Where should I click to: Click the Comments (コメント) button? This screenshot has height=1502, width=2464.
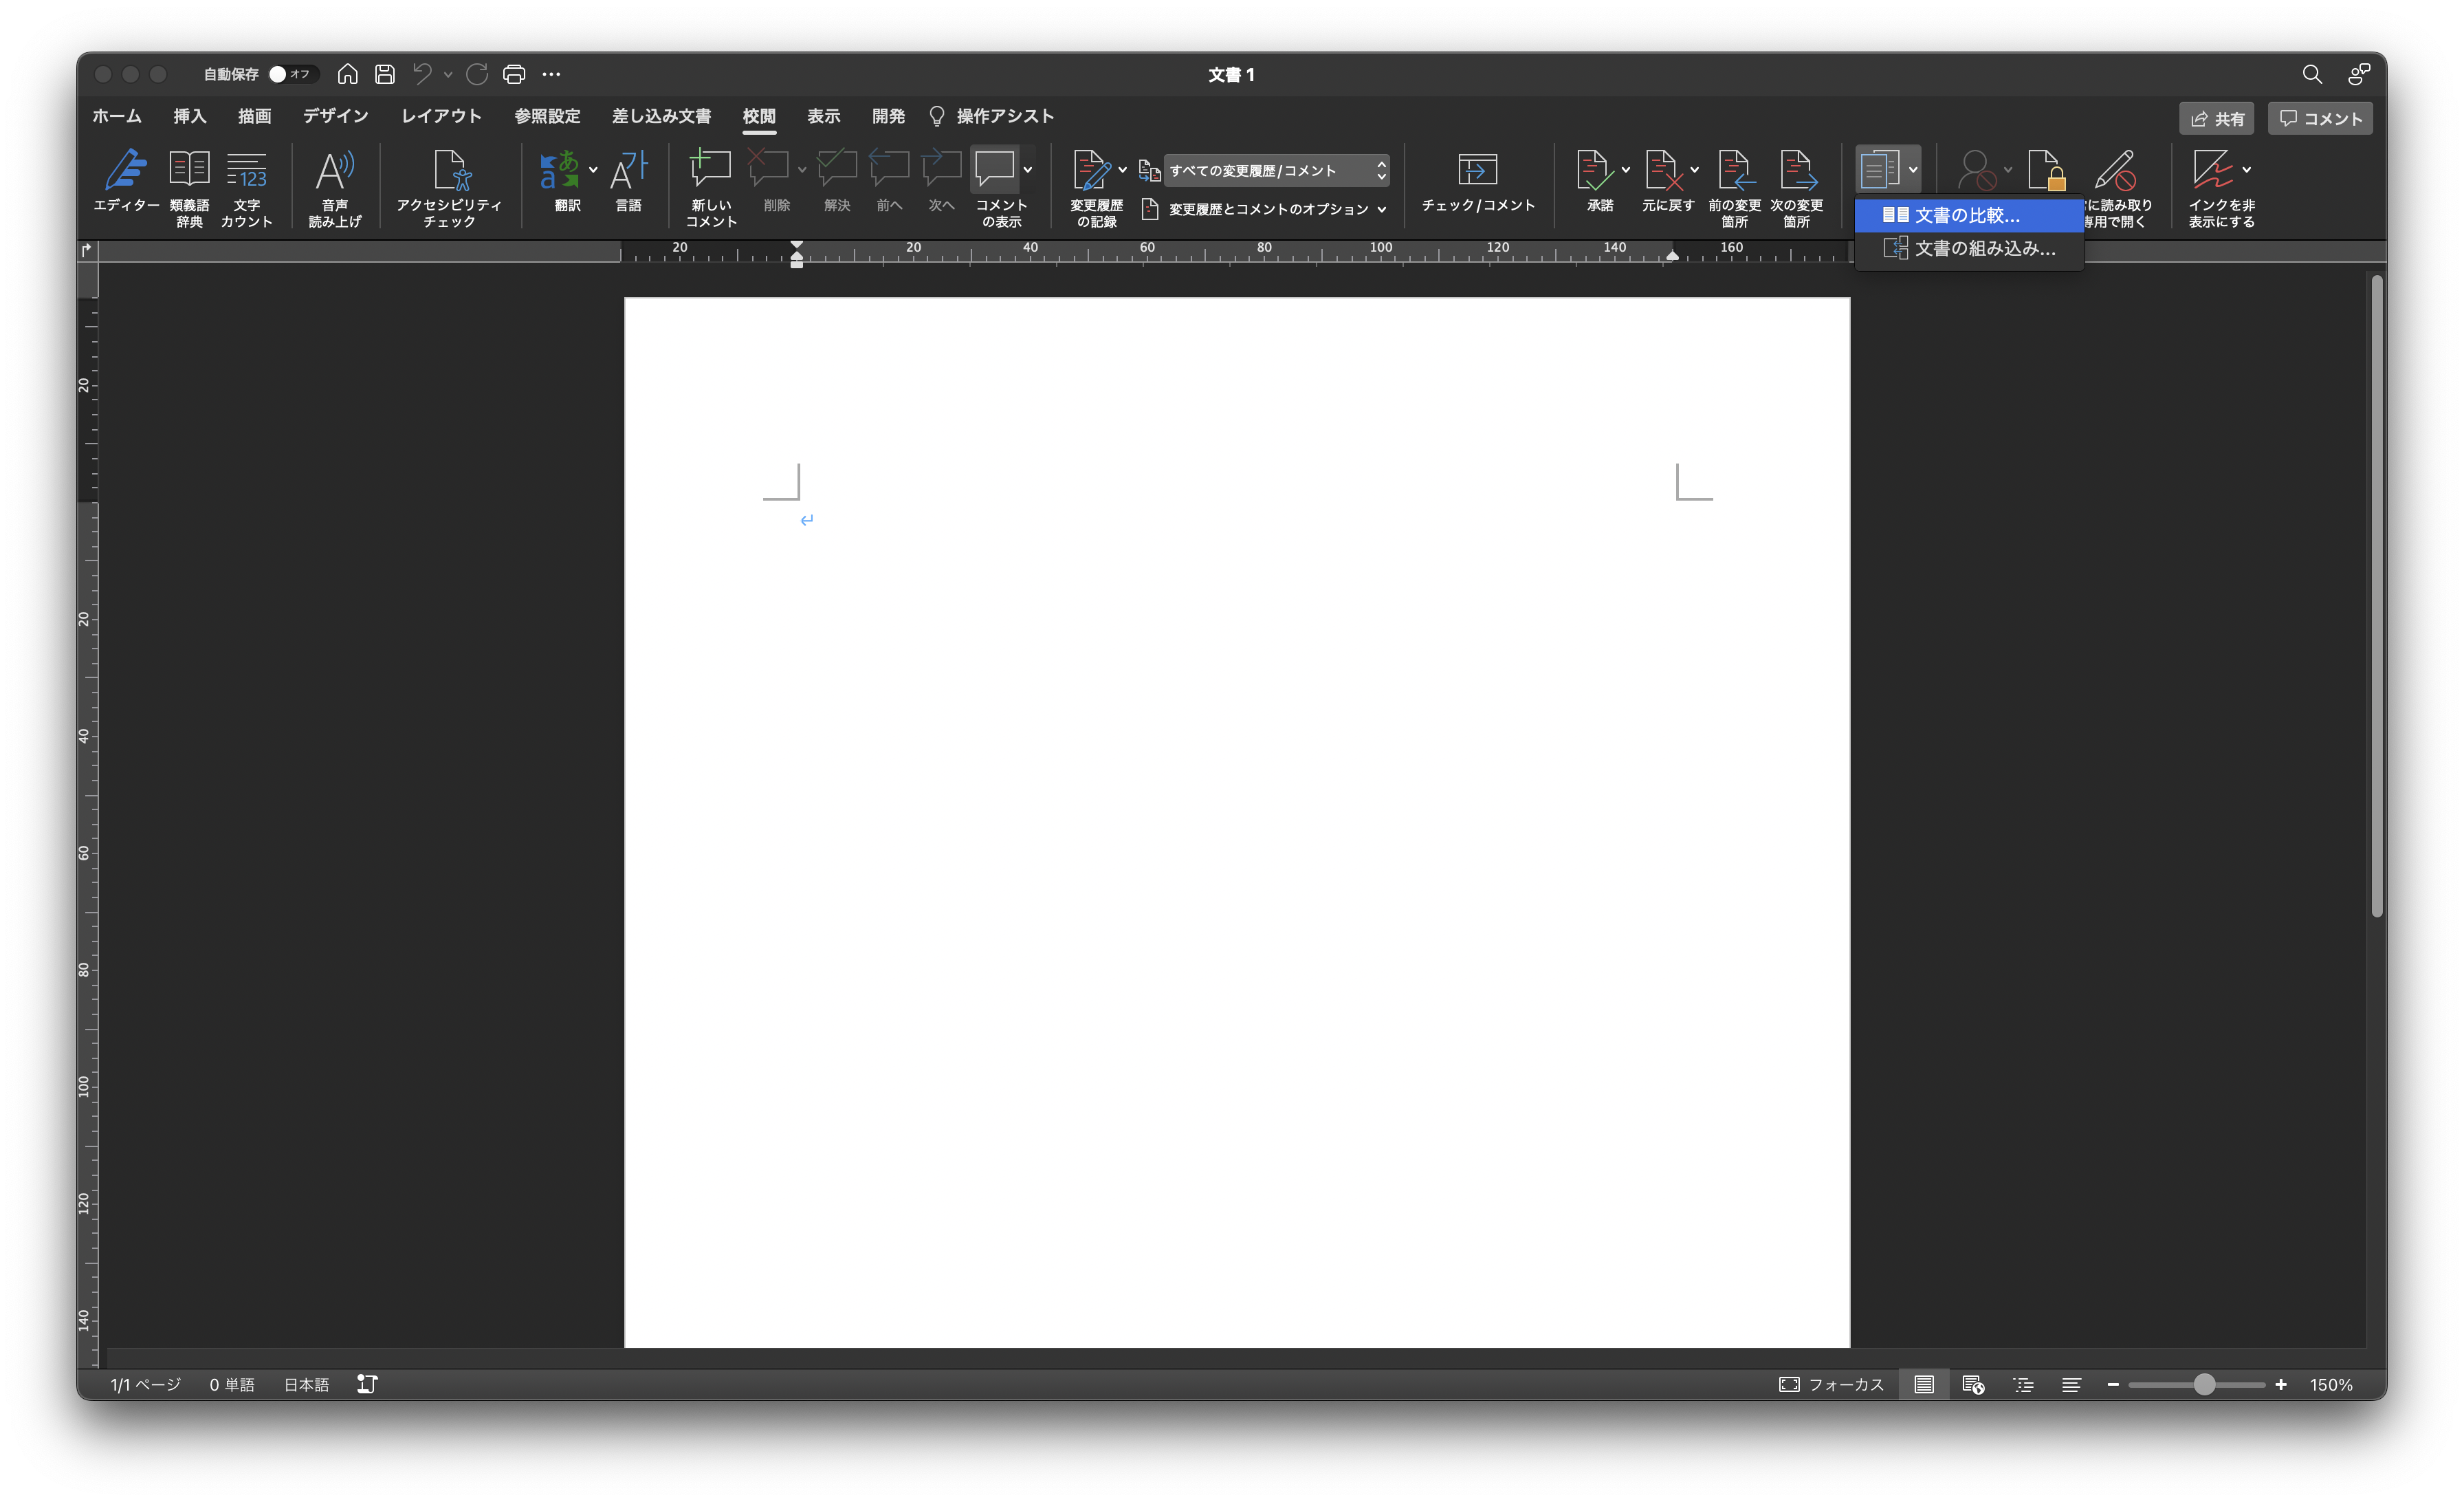click(x=2320, y=118)
